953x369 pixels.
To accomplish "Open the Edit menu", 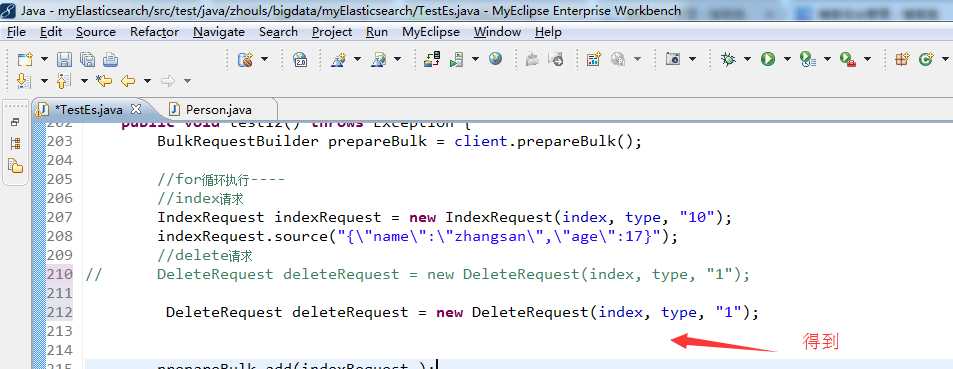I will click(x=51, y=32).
